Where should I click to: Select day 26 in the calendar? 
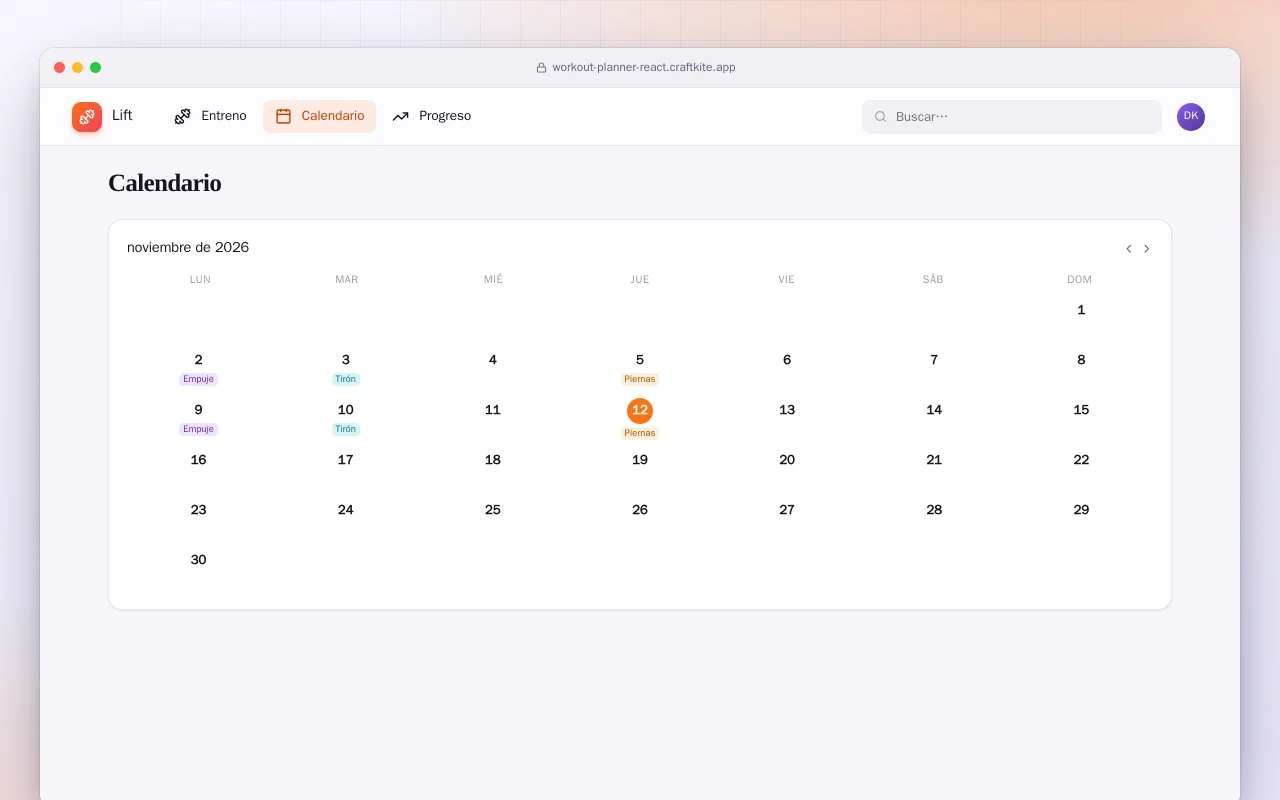(640, 510)
